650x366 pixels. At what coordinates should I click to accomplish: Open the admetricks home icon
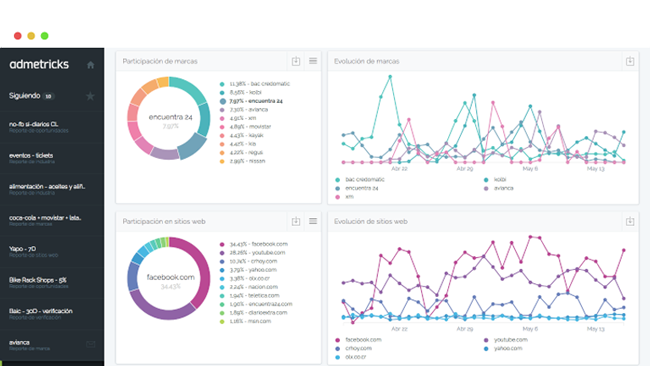pyautogui.click(x=90, y=65)
